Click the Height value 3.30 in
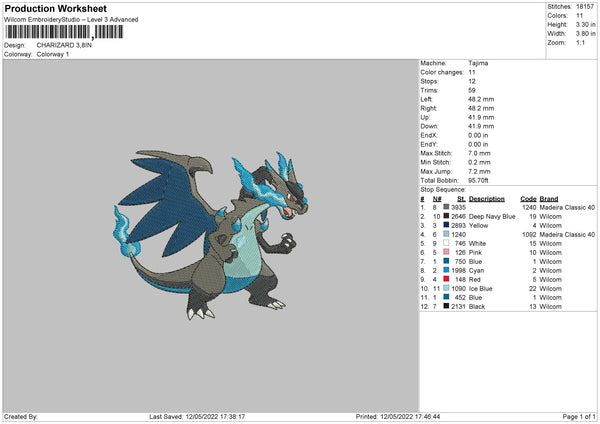 tap(585, 24)
